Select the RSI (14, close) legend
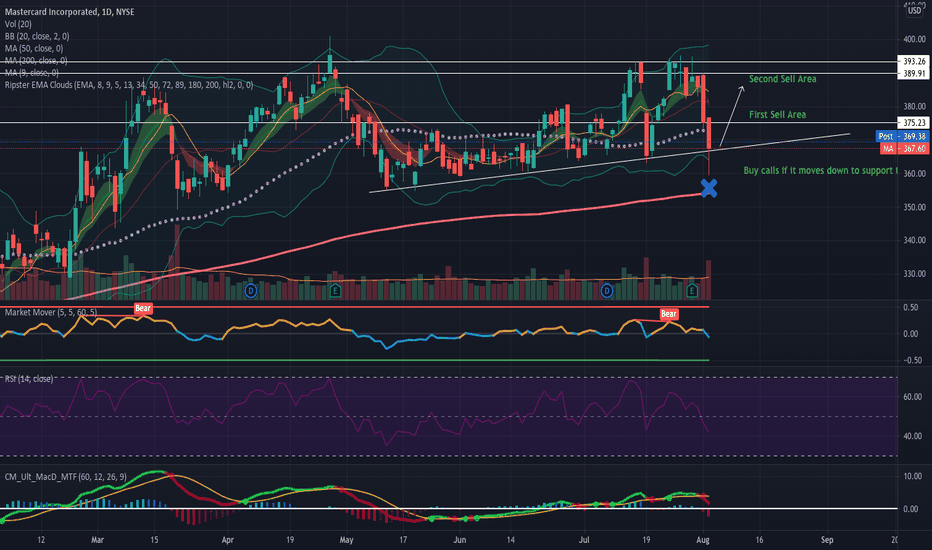932x550 pixels. tap(29, 379)
